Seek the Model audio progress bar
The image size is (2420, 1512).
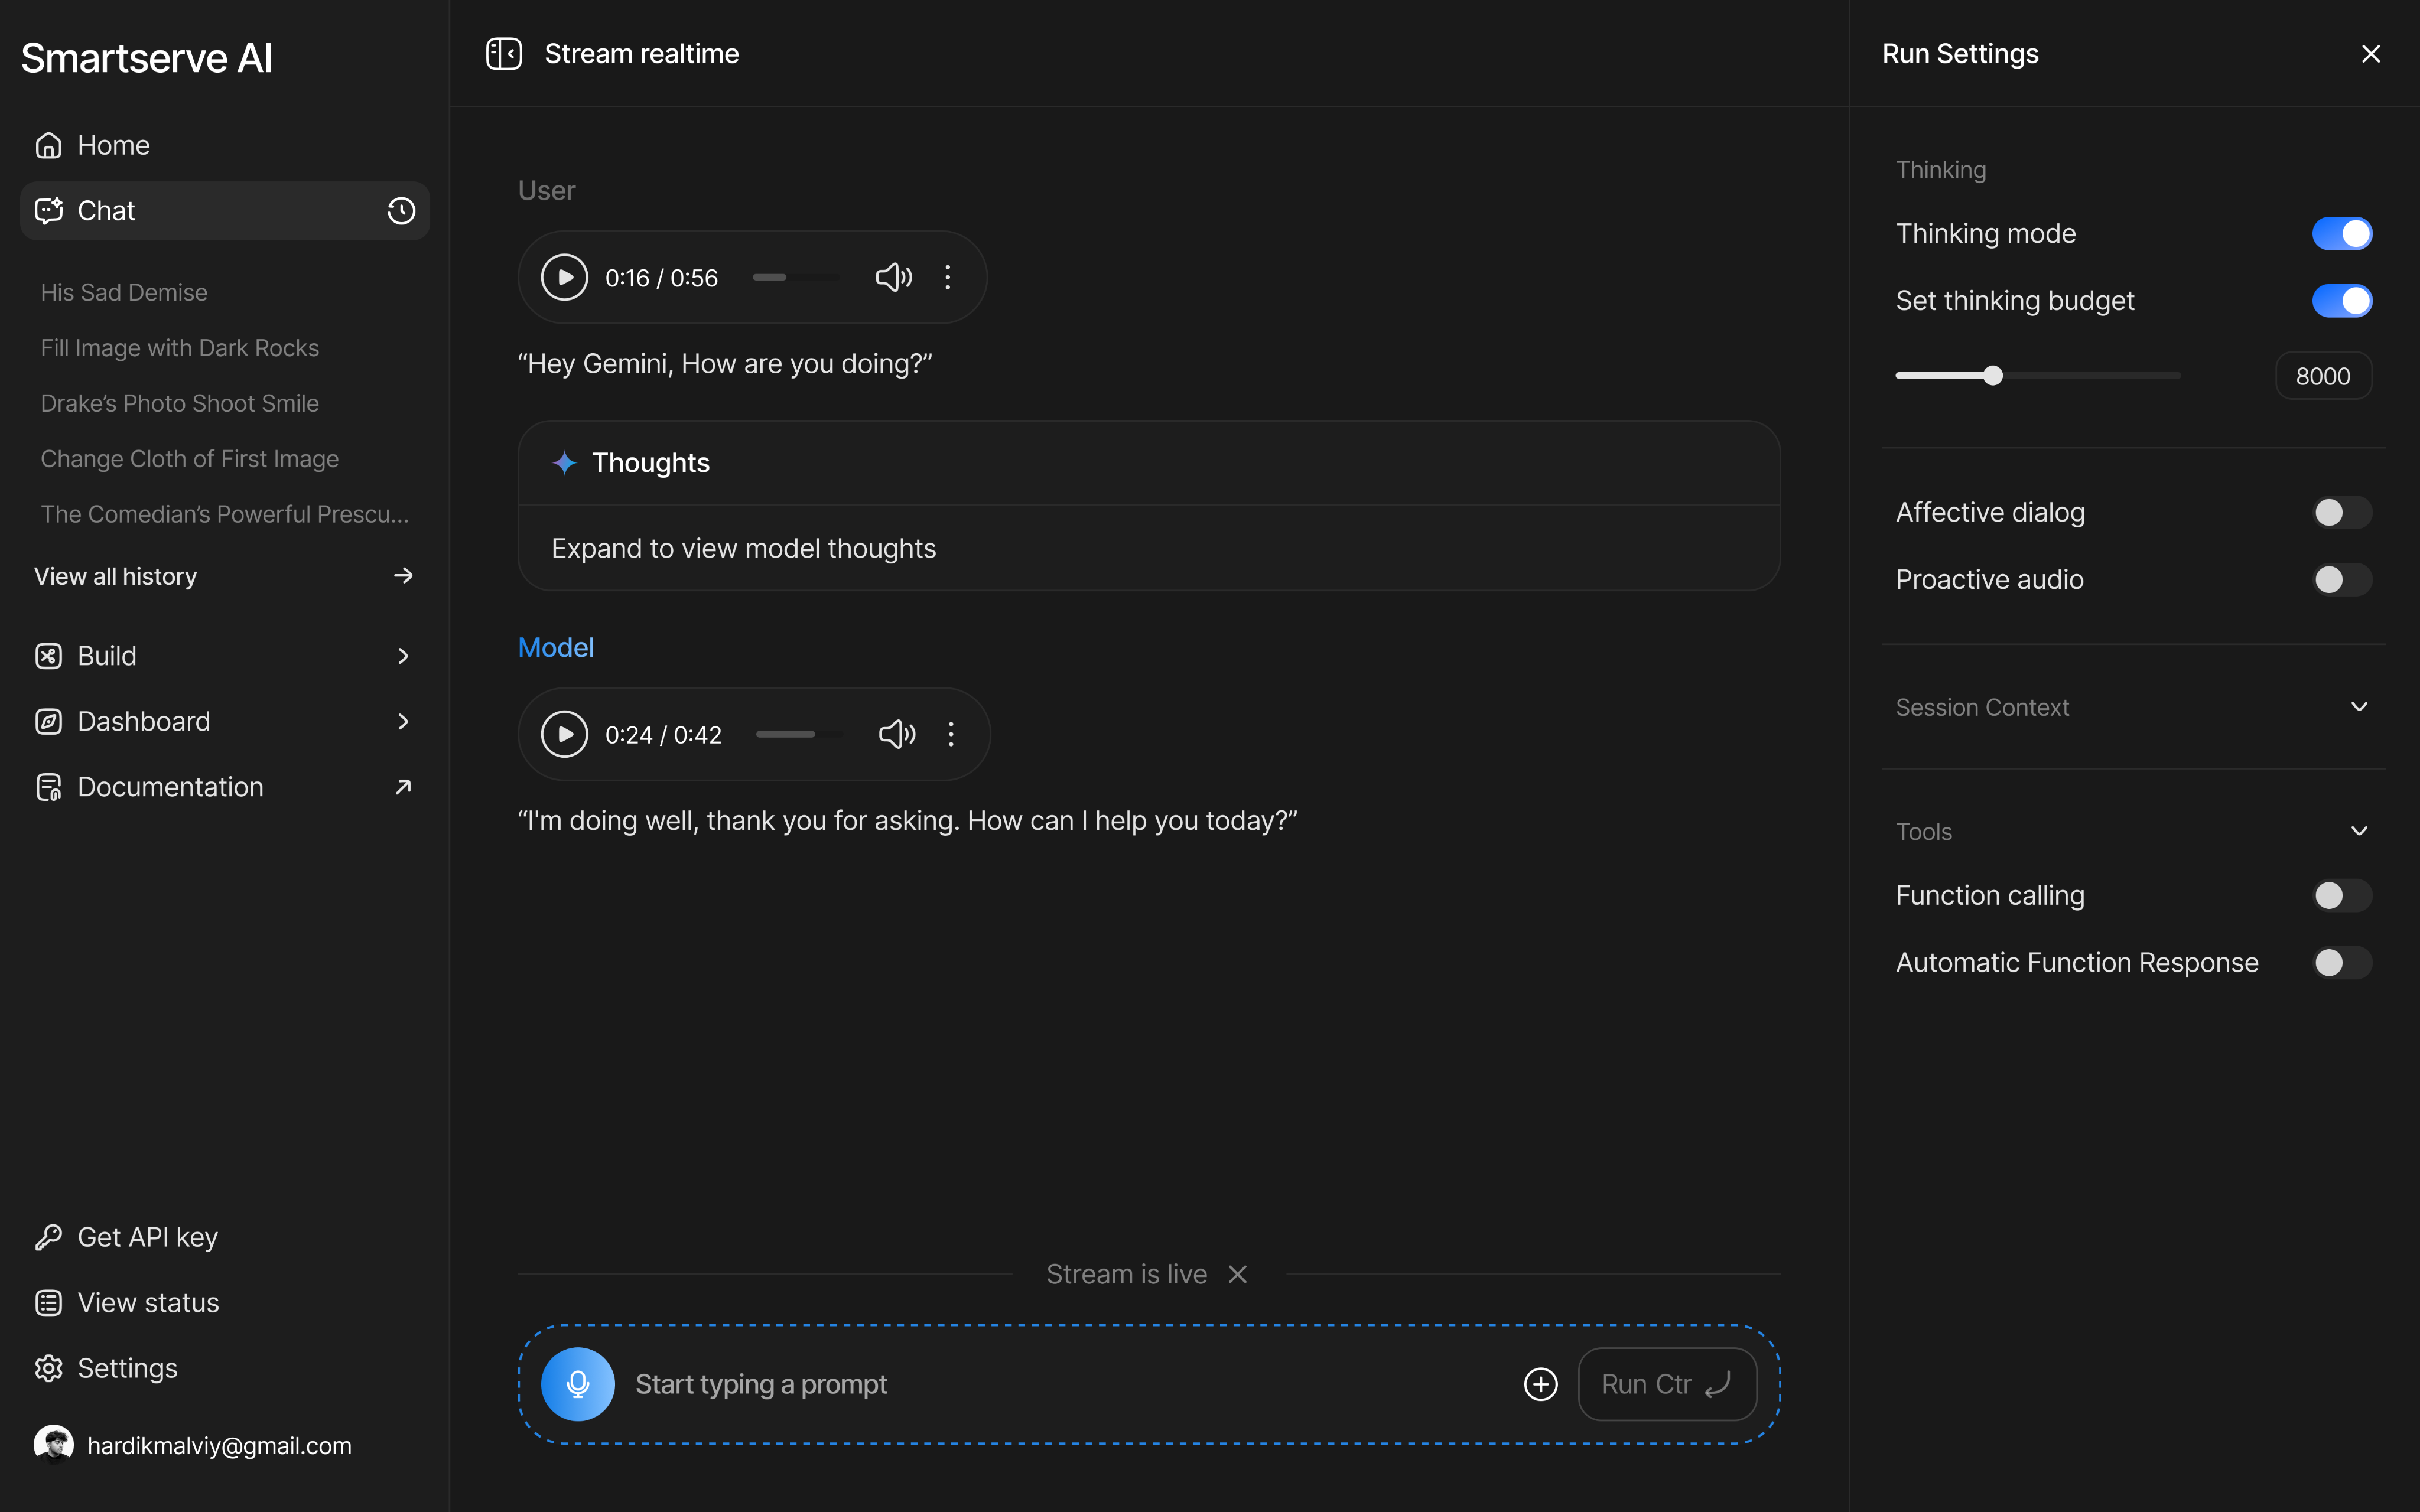click(x=799, y=734)
